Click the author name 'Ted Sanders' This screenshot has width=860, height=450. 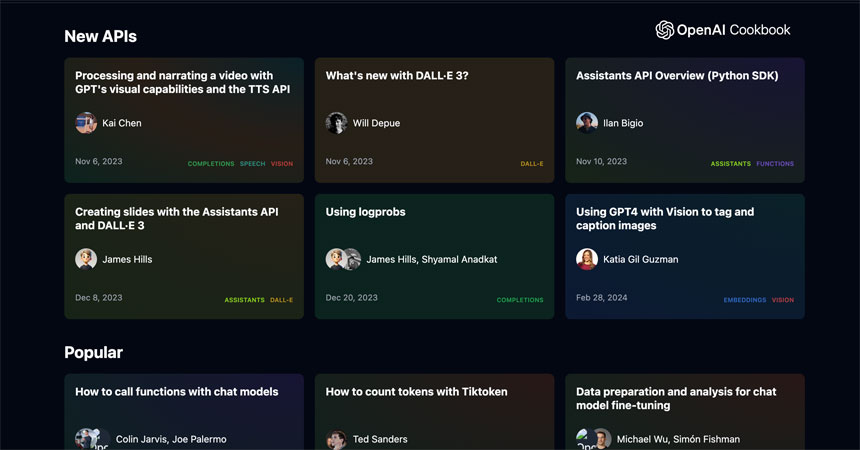[380, 439]
